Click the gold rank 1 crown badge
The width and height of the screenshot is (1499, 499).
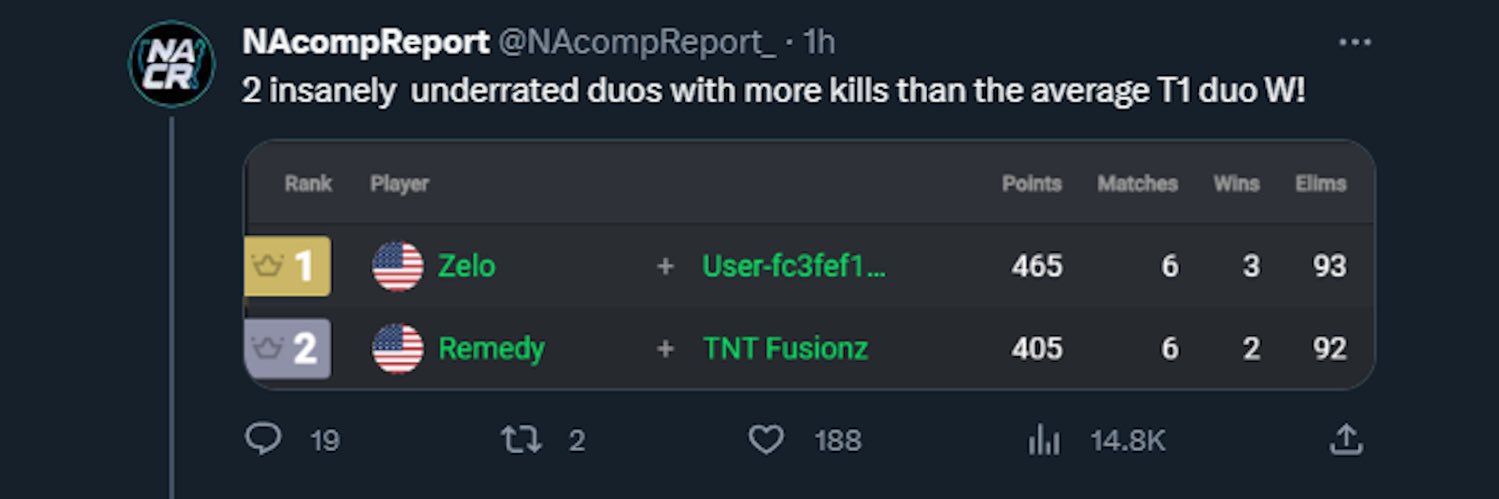(x=288, y=266)
